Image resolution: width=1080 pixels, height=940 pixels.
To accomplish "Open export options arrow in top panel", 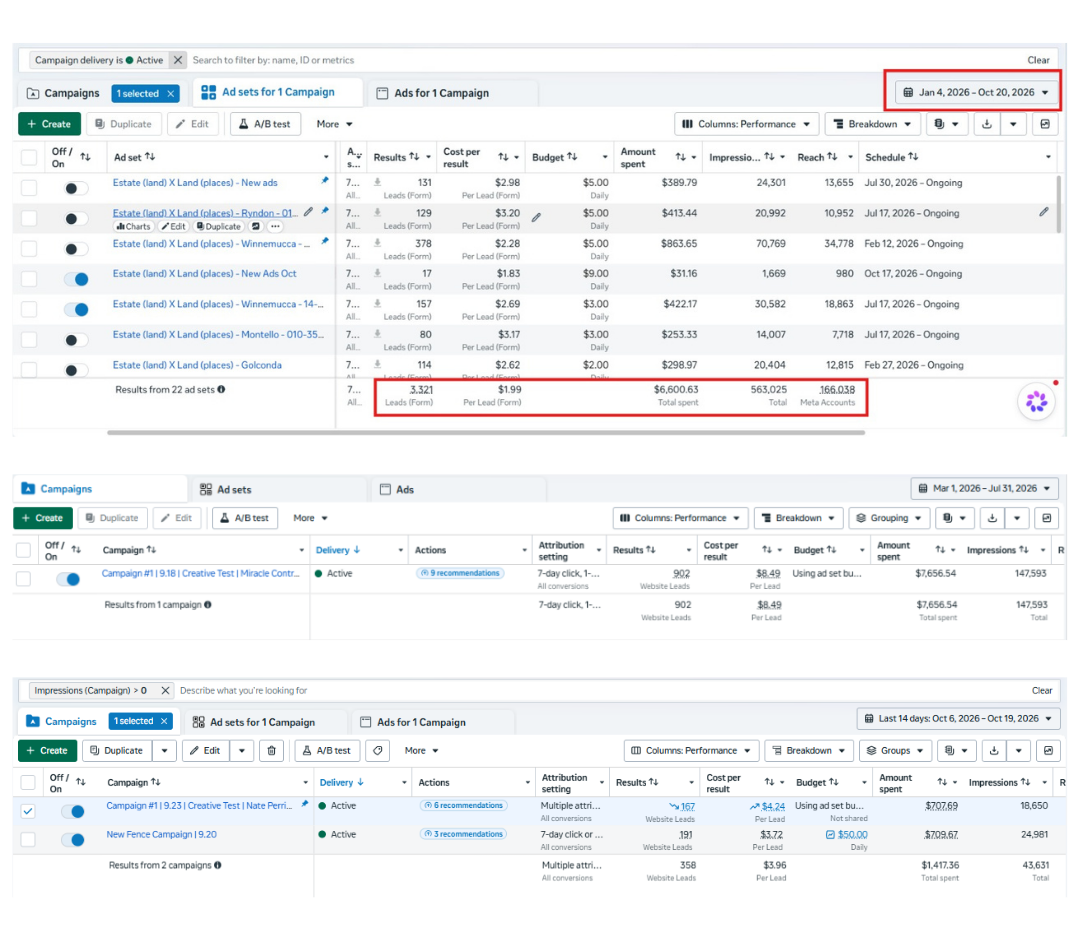I will point(1013,124).
